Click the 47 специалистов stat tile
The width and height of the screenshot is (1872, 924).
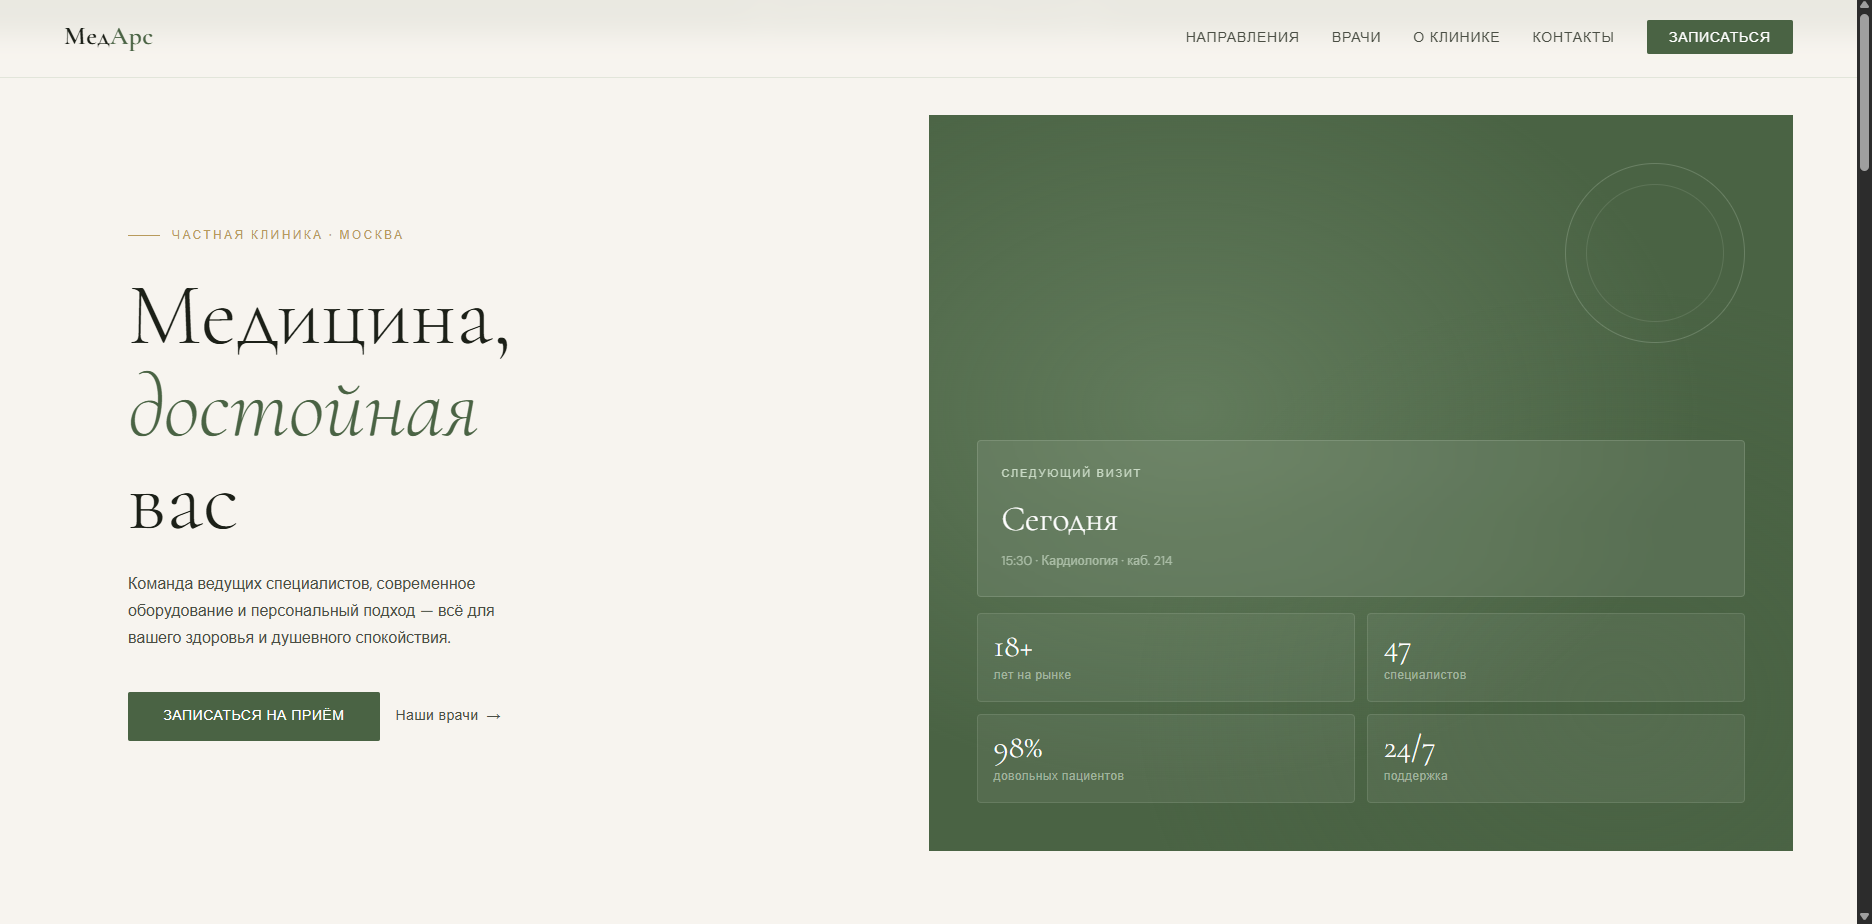tap(1555, 657)
